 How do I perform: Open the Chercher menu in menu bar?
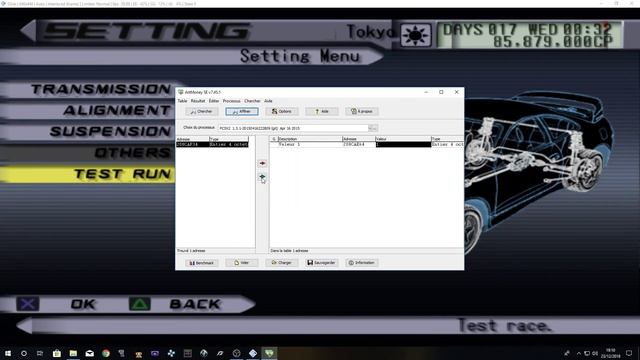click(252, 101)
